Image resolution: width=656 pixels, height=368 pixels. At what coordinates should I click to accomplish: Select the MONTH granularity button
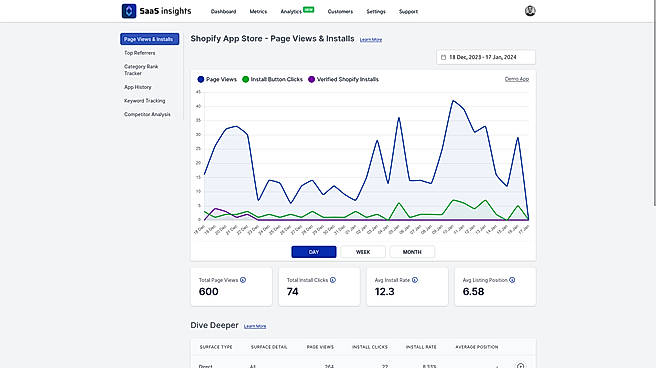pos(412,252)
